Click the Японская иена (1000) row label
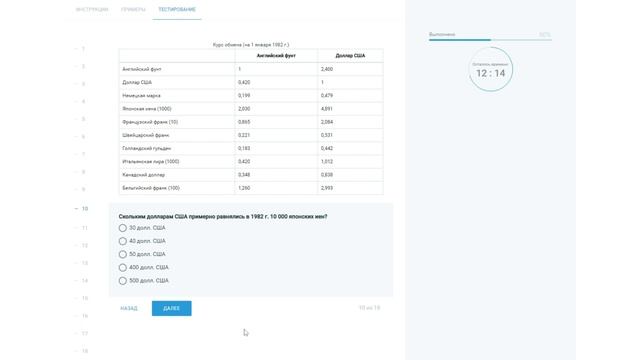Screen dimensions: 640x360 [x=147, y=109]
